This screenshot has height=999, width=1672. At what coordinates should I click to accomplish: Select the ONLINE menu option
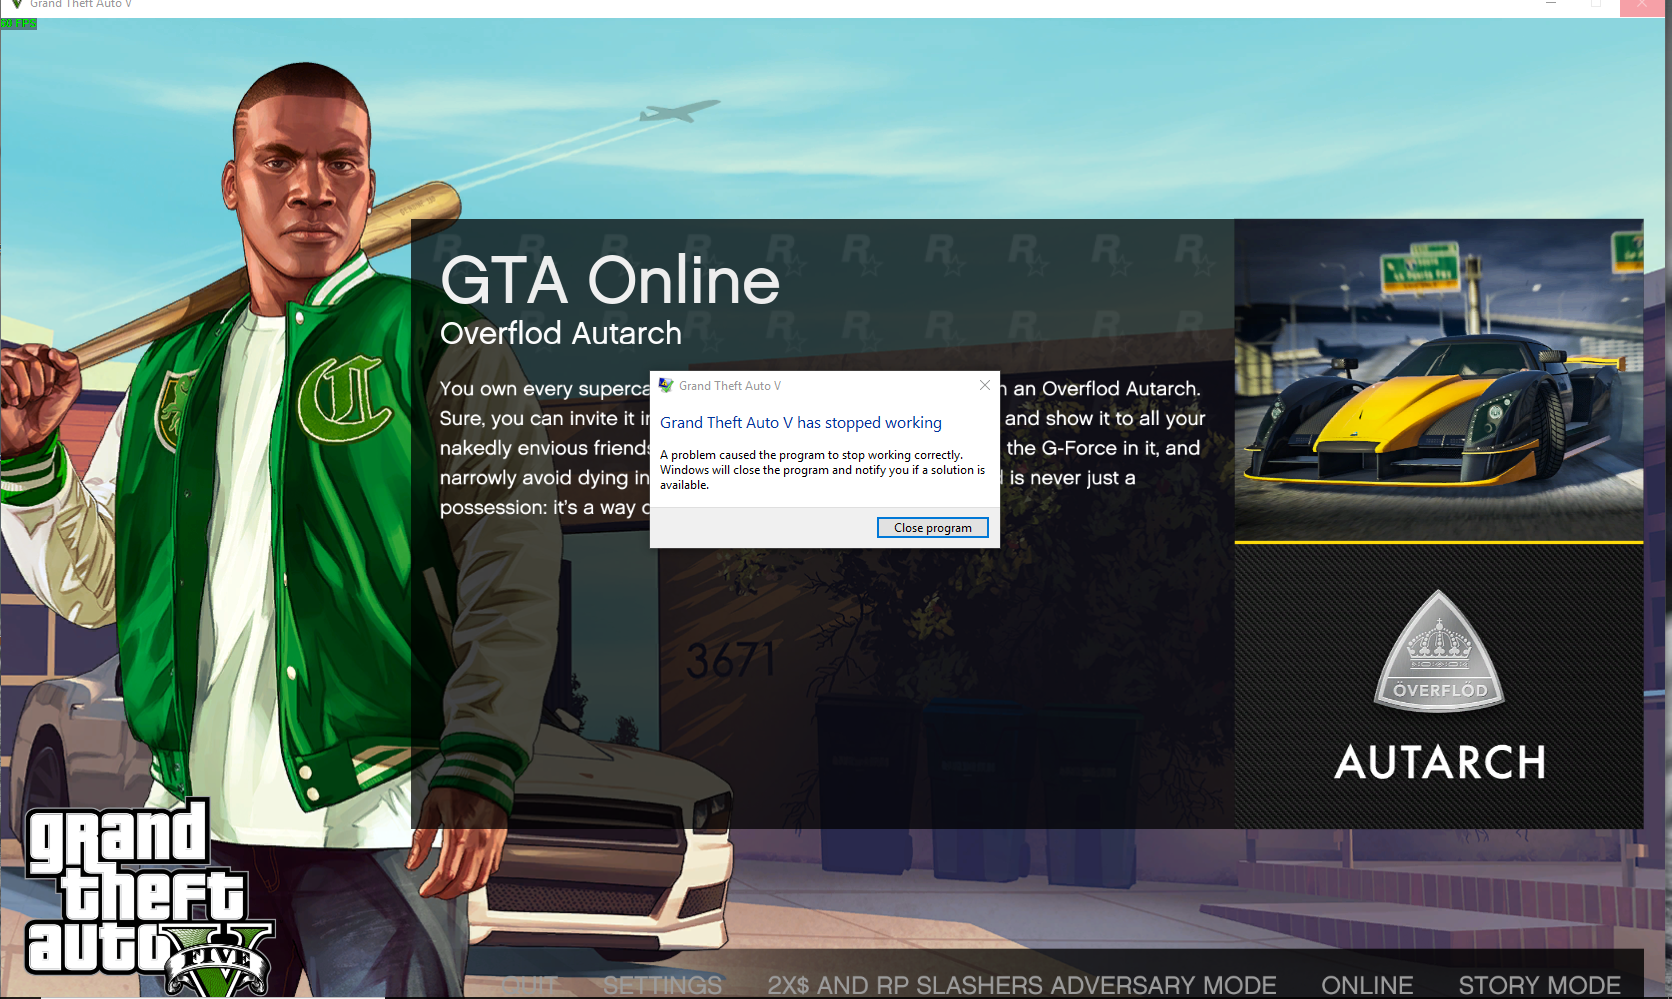[1367, 985]
